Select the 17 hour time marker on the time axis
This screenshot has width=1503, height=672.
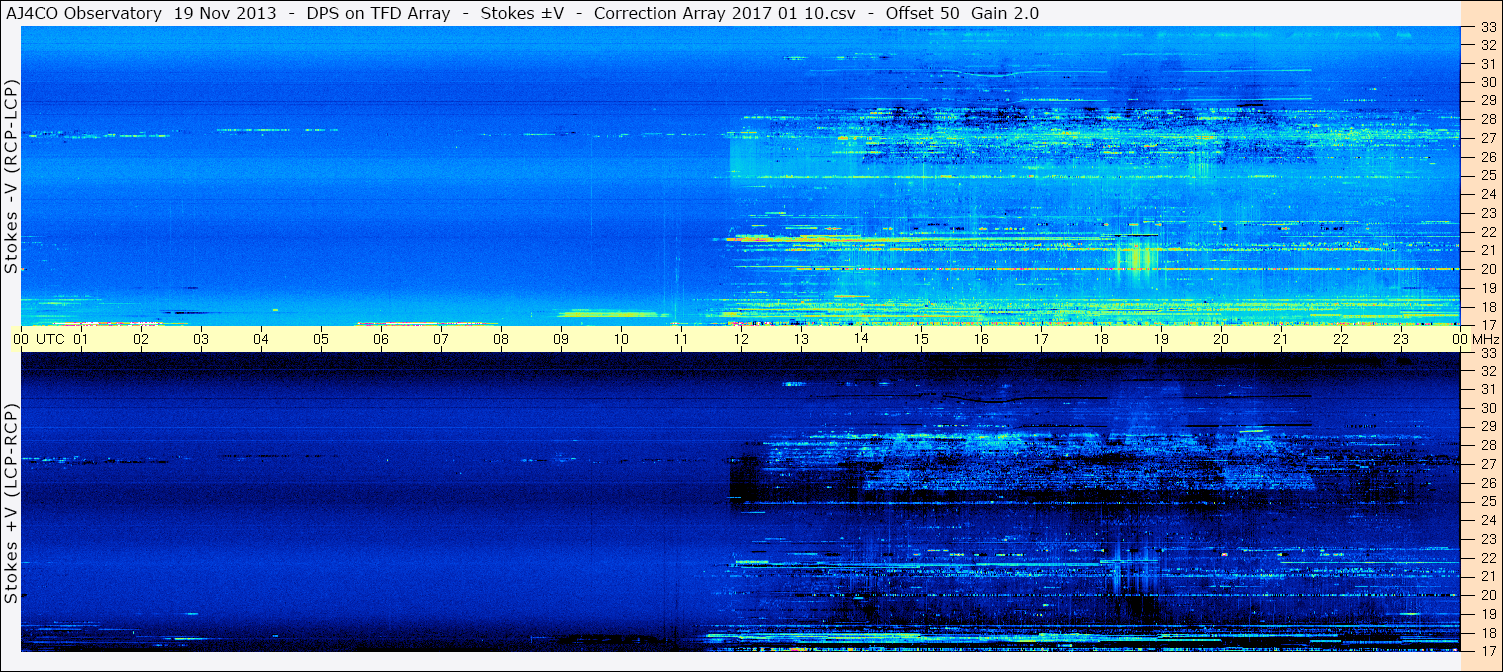[1041, 339]
